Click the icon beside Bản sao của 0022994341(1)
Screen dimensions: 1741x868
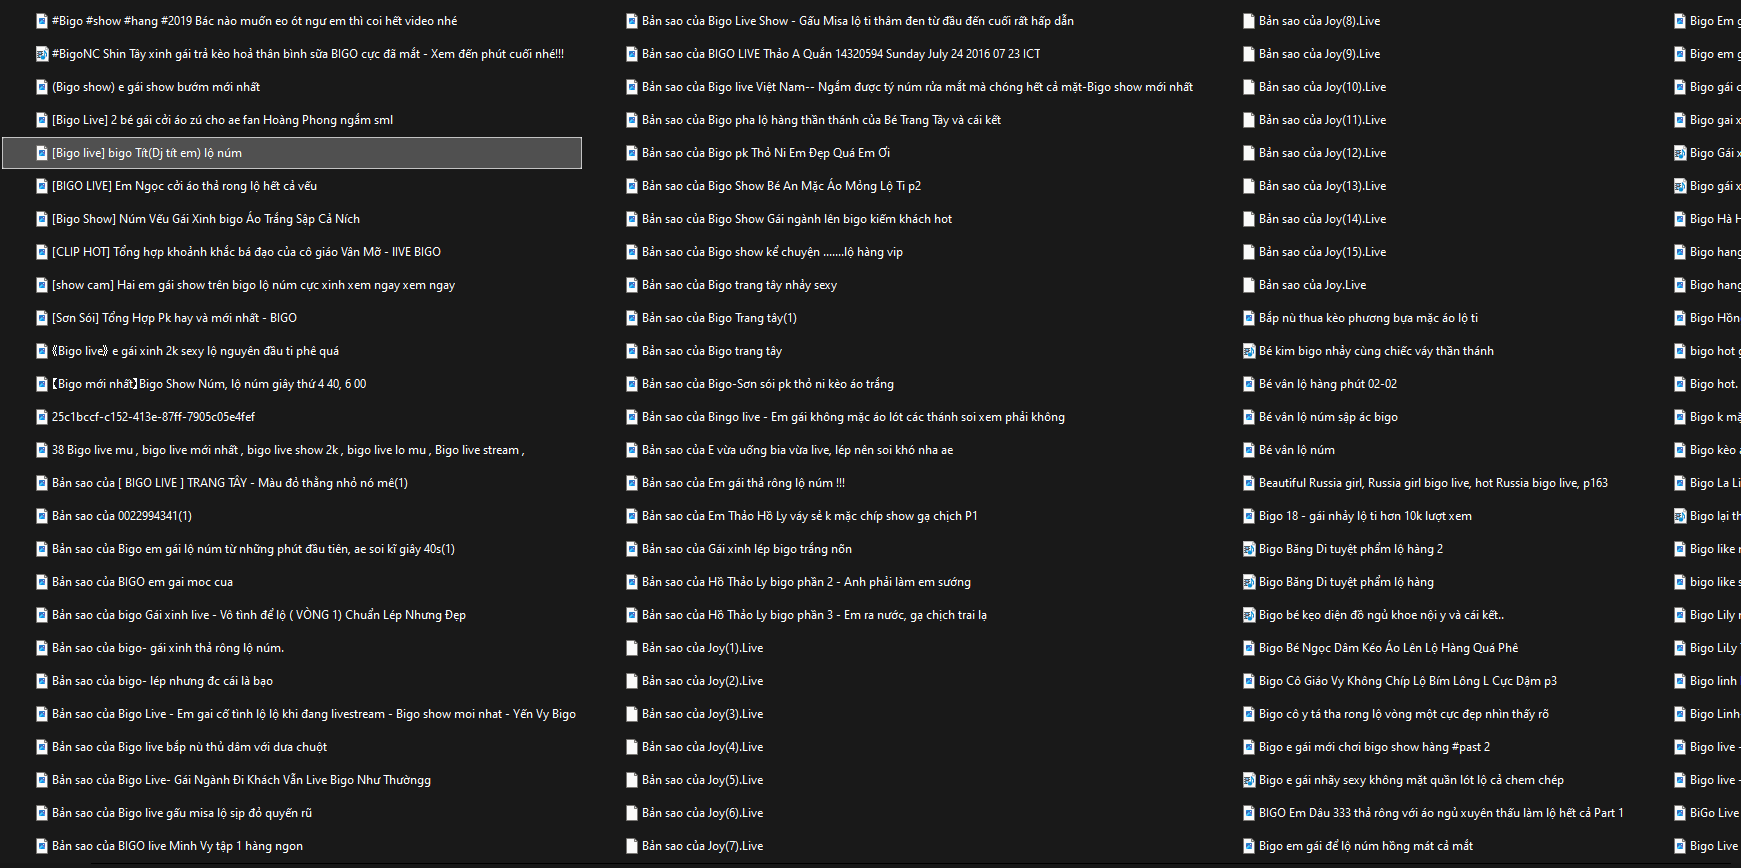42,516
